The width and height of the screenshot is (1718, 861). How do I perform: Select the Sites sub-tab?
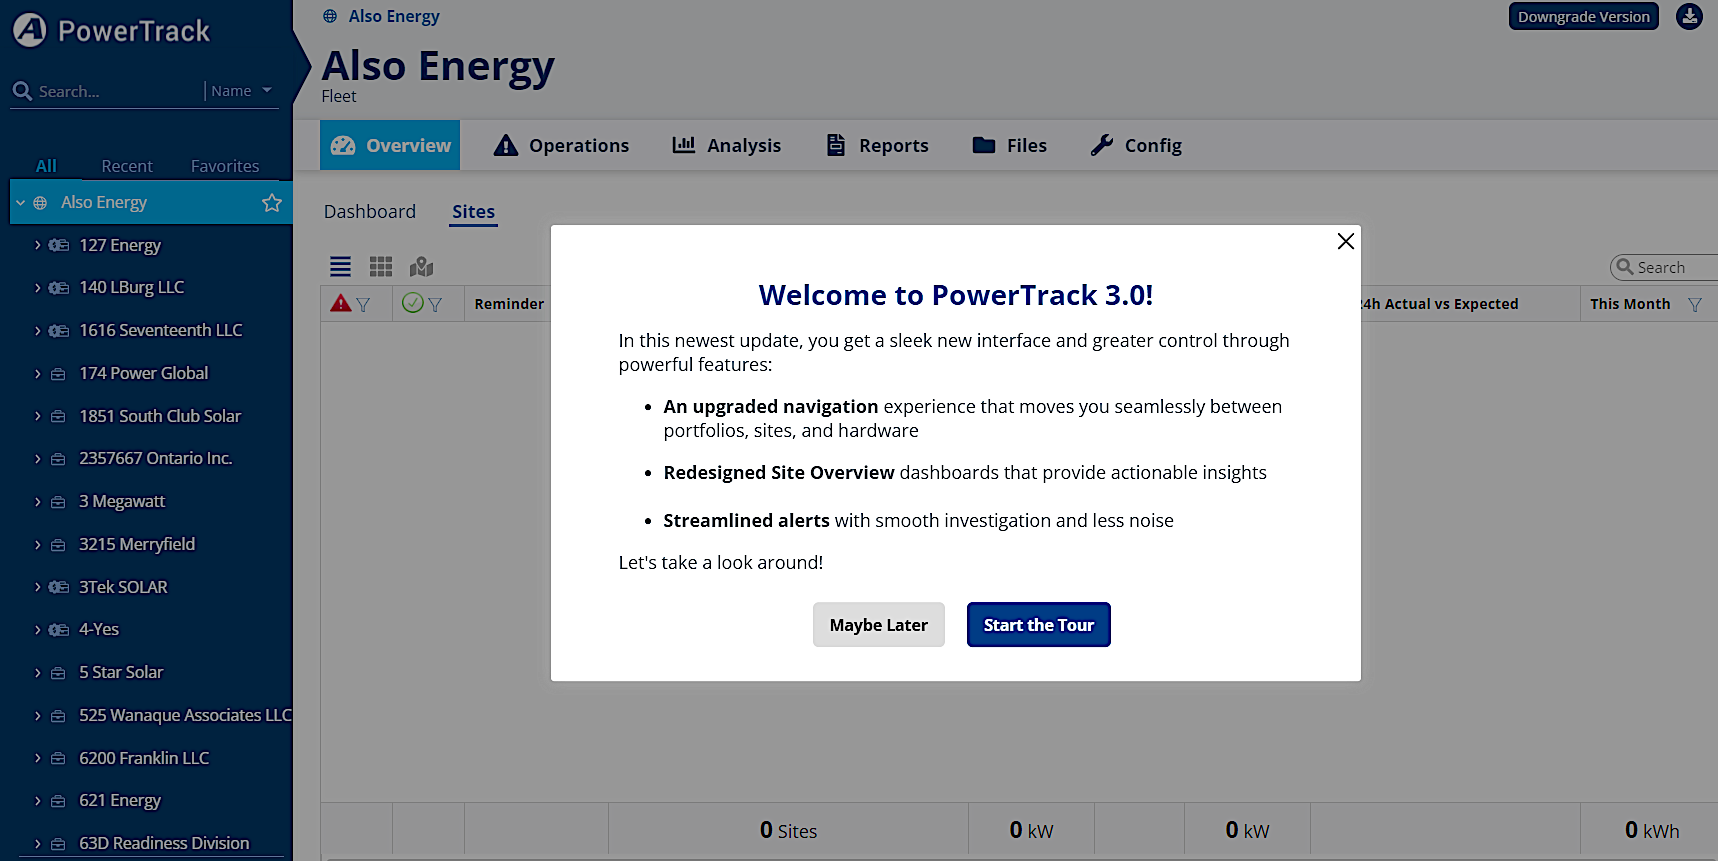click(x=473, y=212)
